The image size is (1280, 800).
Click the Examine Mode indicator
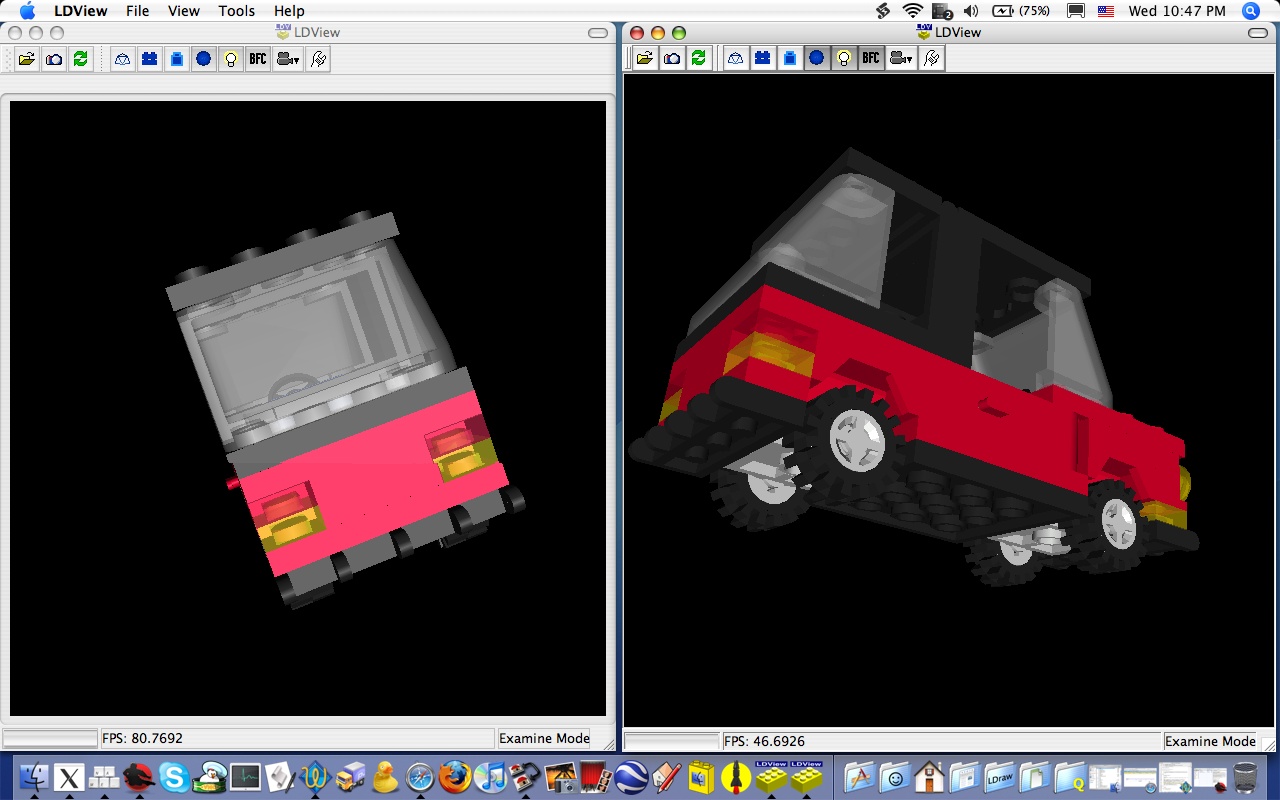[x=545, y=738]
